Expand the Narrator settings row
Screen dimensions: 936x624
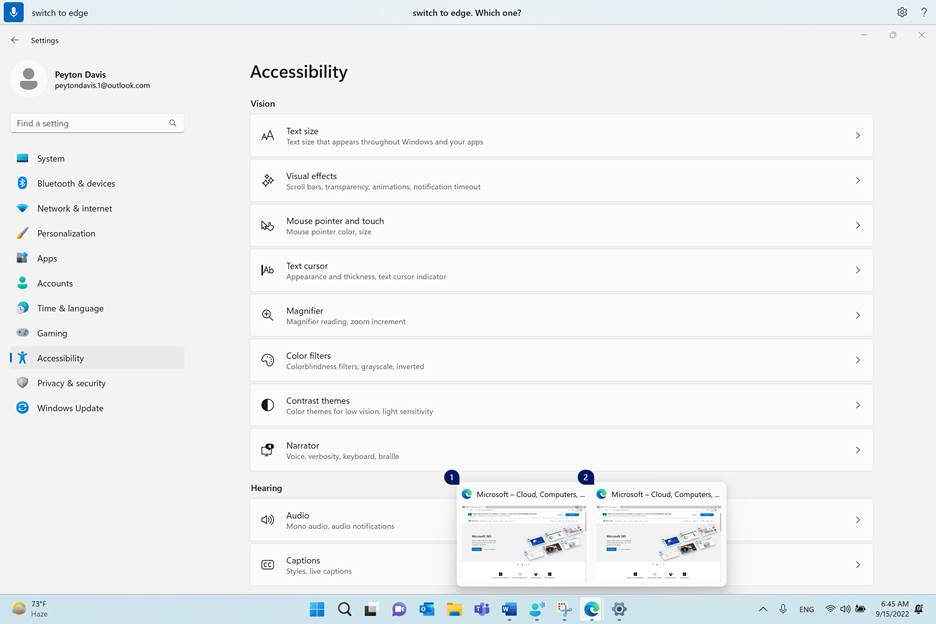pyautogui.click(x=560, y=450)
